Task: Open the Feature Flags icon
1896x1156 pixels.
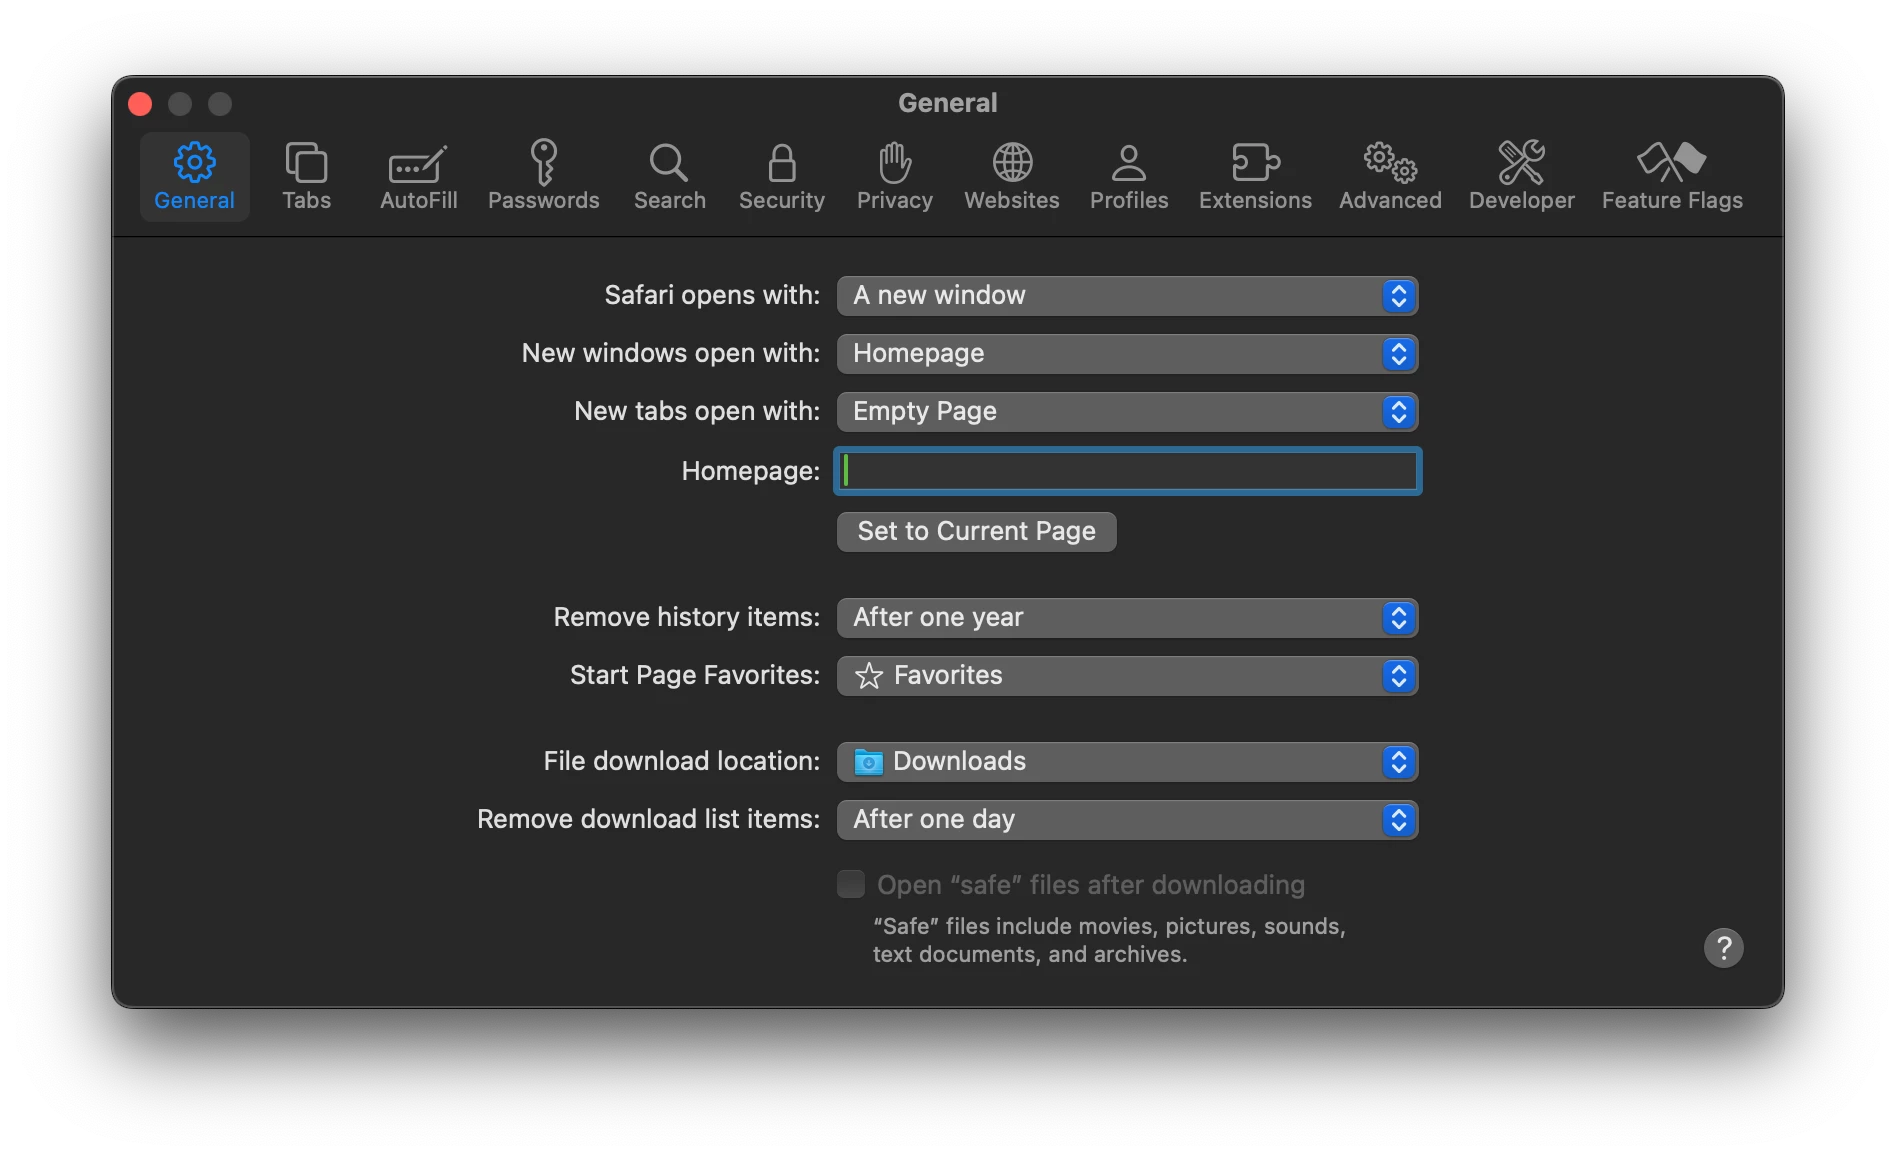Action: point(1671,162)
